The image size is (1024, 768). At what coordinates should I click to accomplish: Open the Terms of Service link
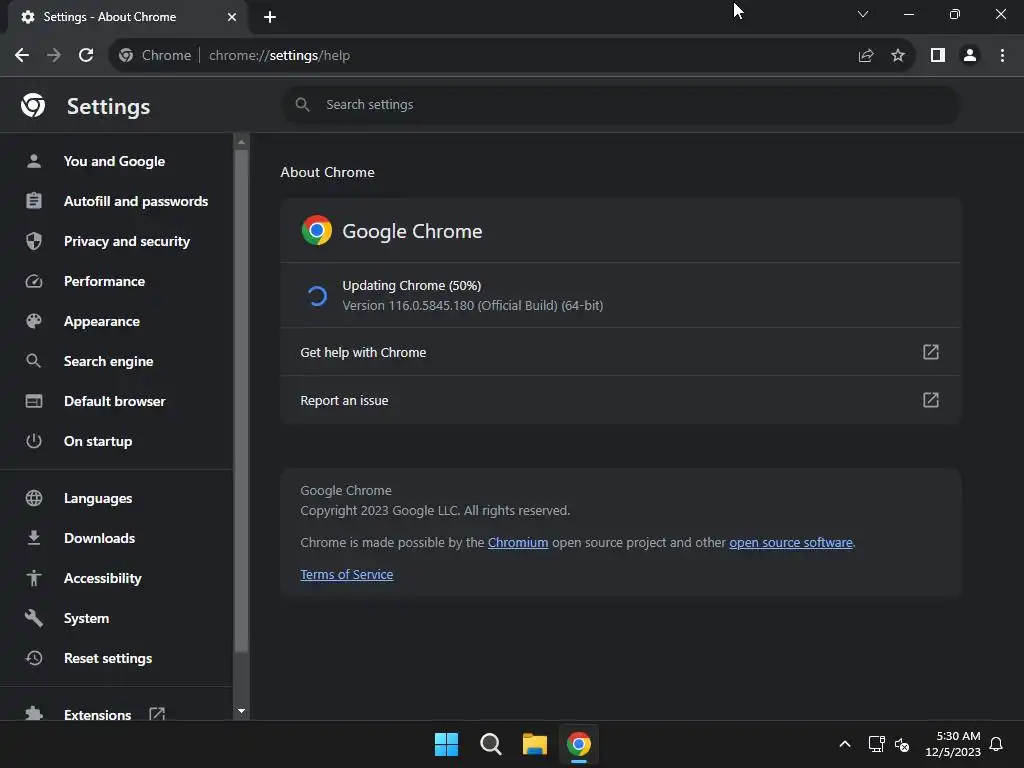pos(347,575)
